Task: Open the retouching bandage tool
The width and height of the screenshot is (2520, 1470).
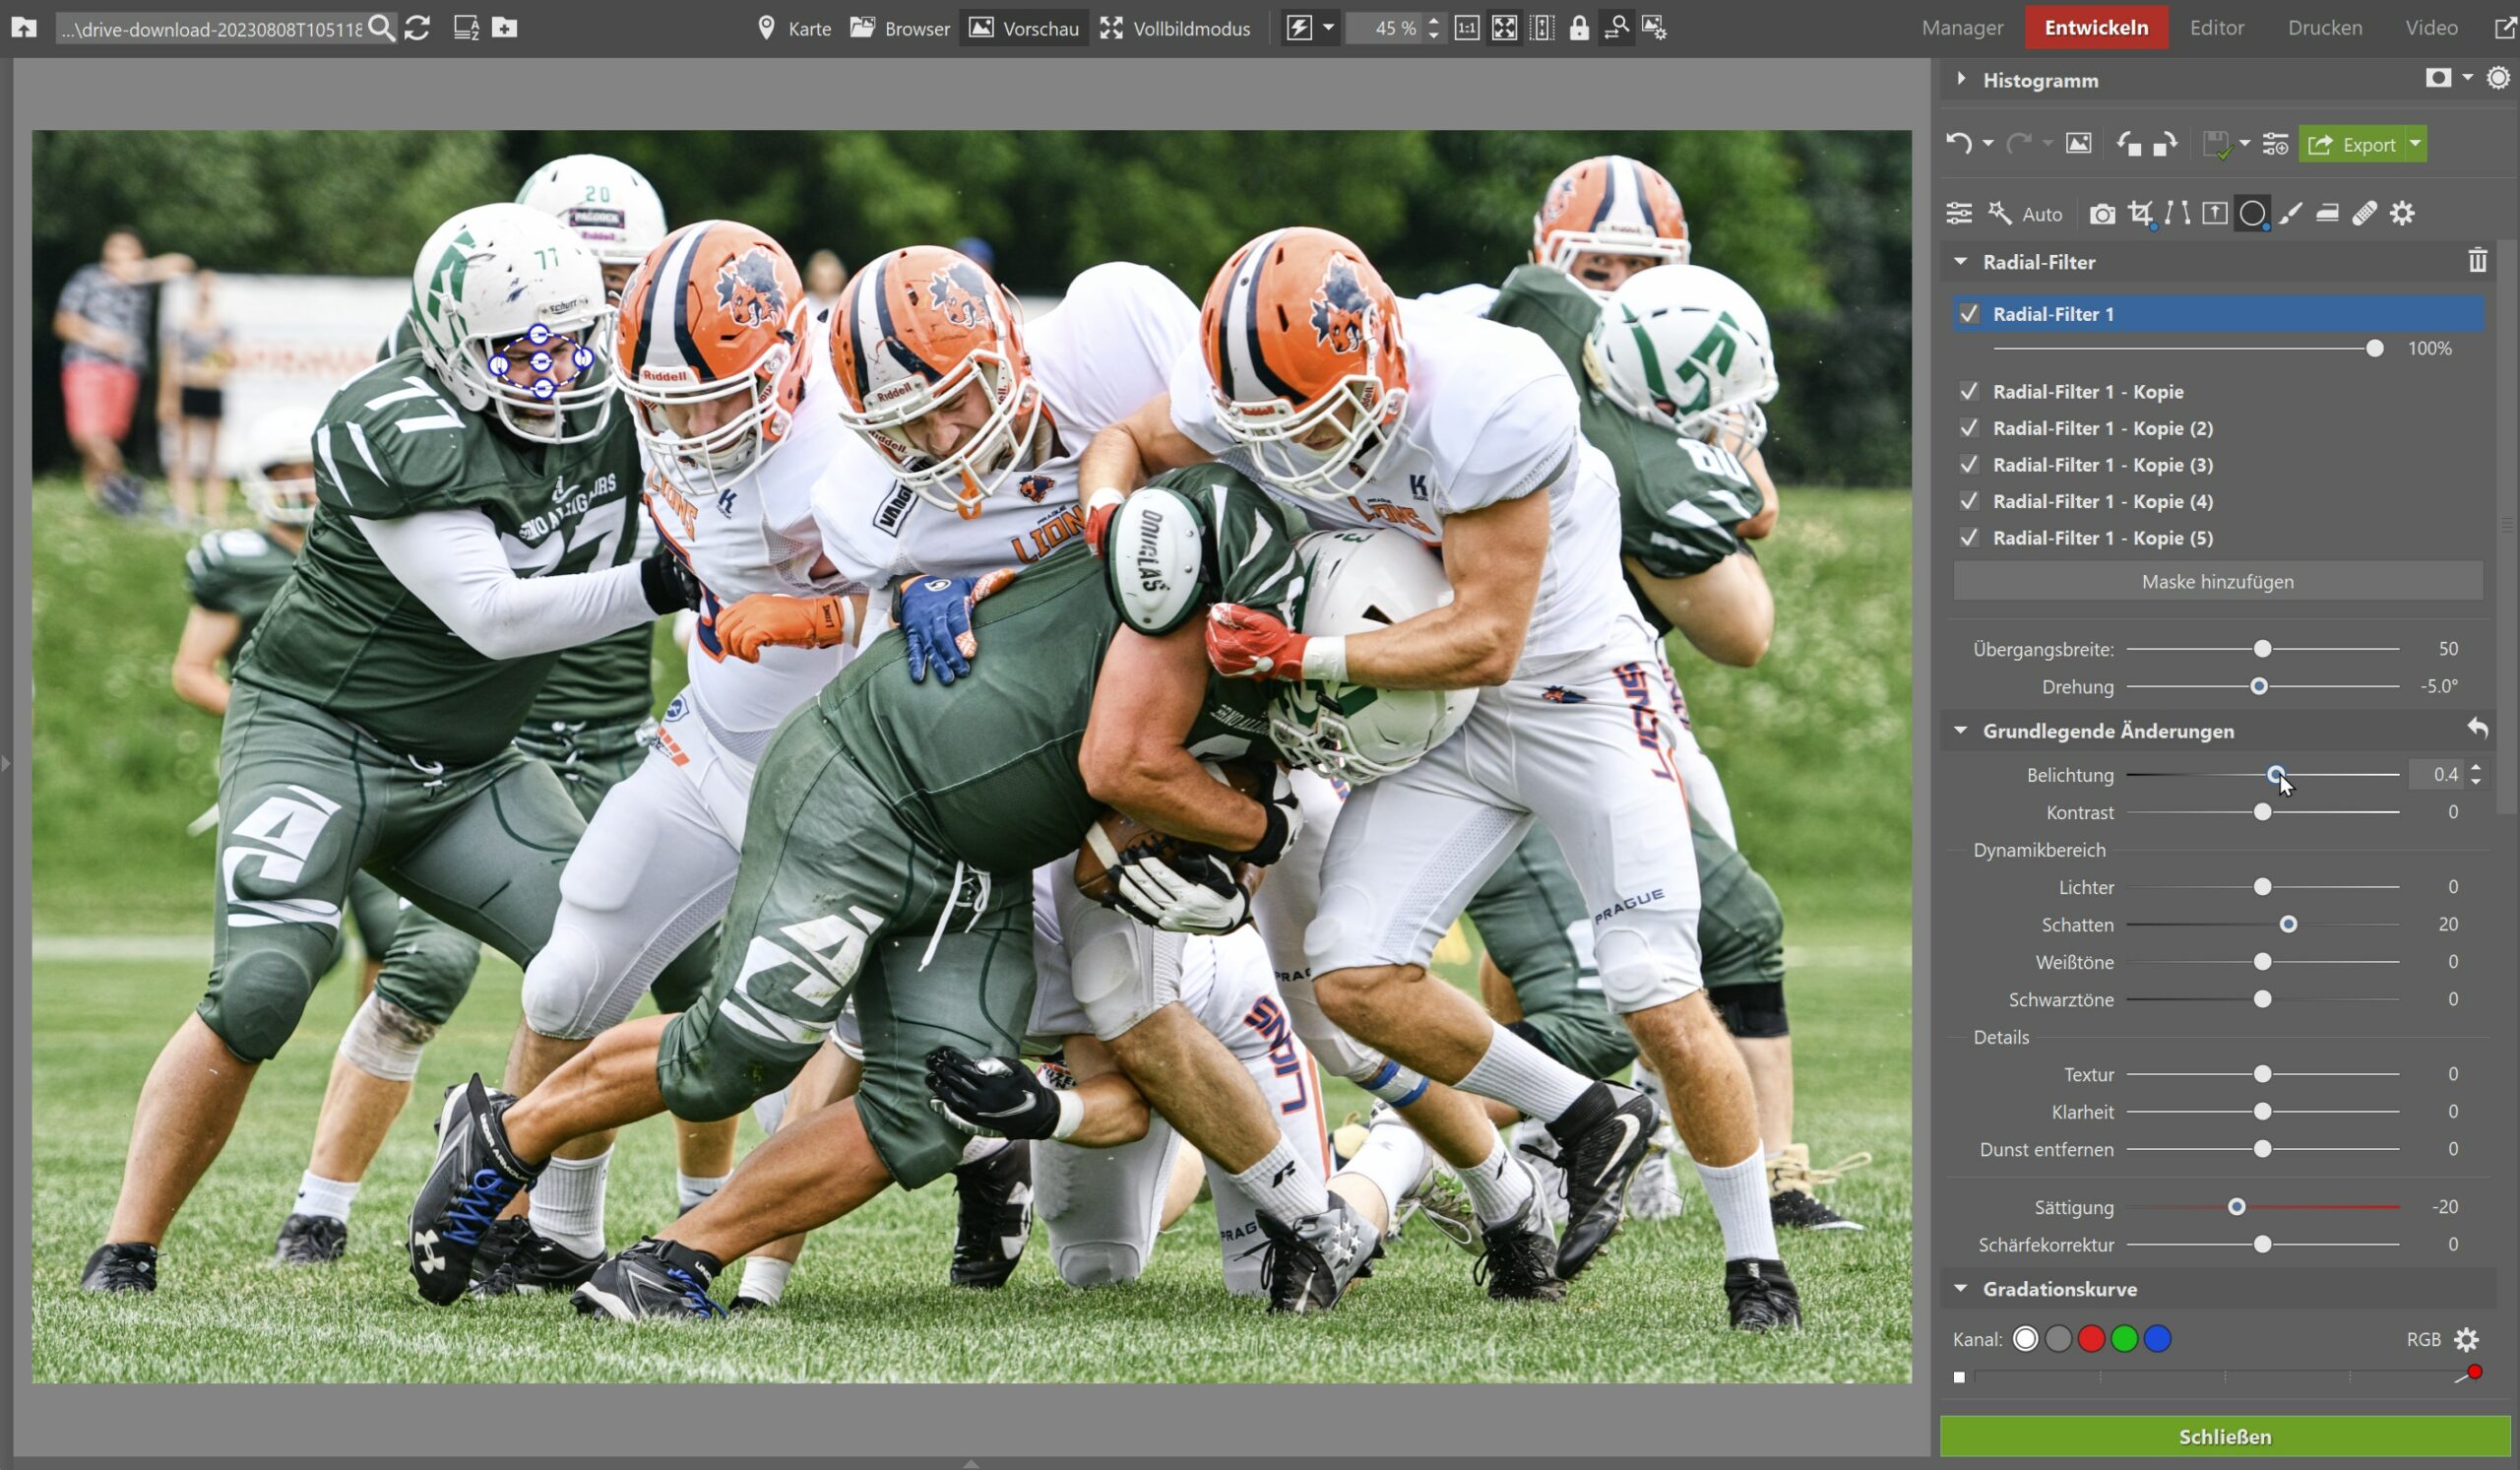Action: pos(2364,213)
